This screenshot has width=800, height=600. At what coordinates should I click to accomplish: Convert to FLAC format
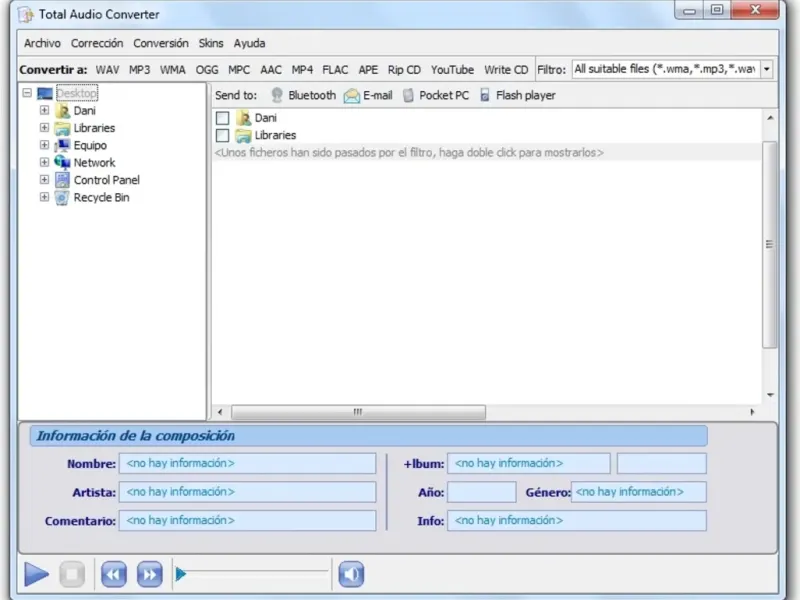point(335,70)
